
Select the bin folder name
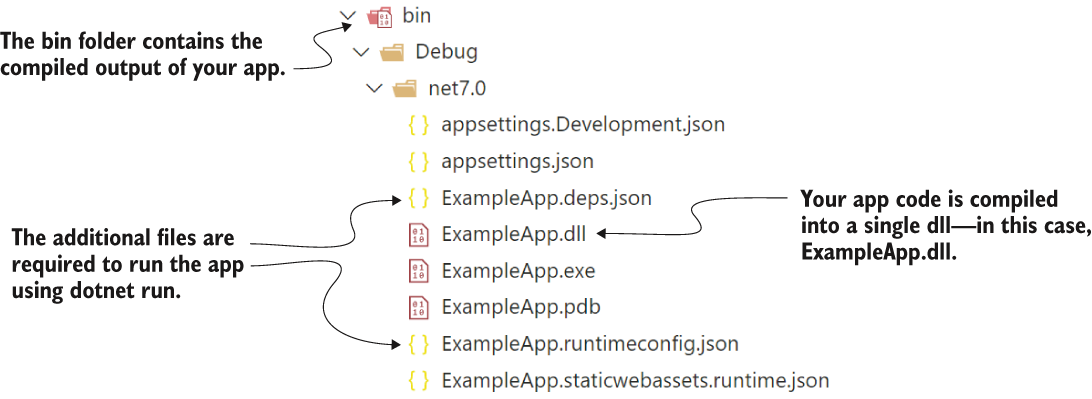(x=416, y=15)
